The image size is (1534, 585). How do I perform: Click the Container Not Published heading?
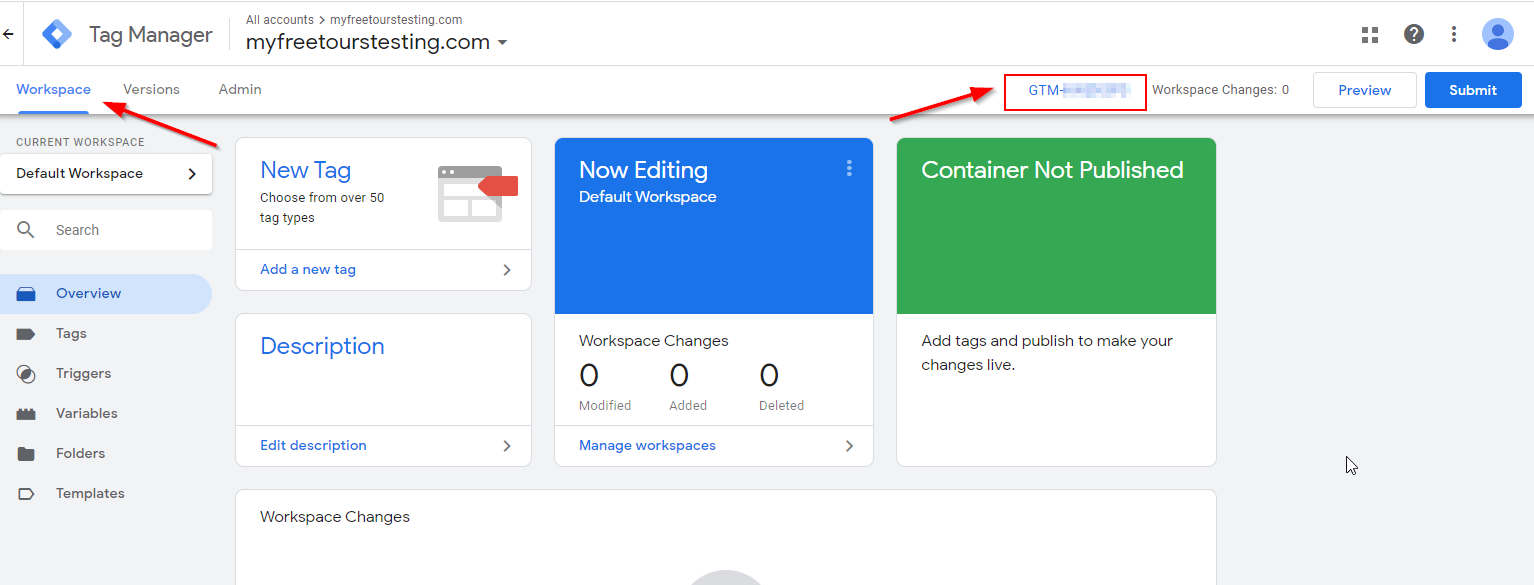click(1052, 170)
